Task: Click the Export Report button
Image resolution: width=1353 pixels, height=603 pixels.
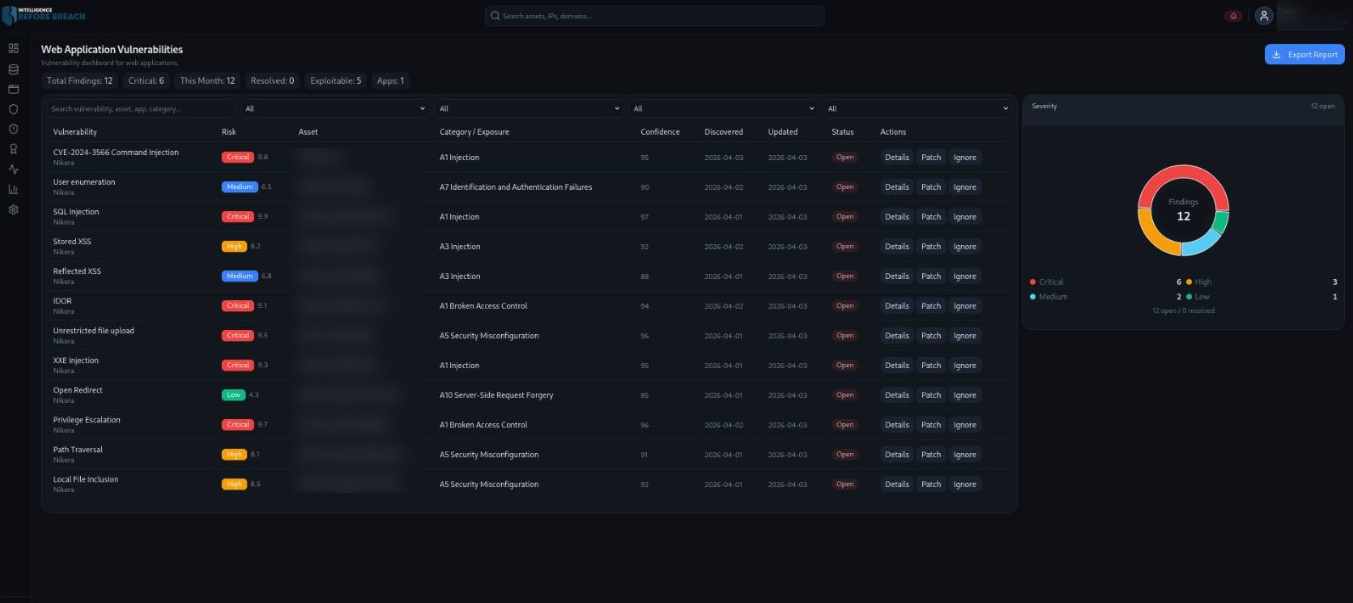Action: click(1304, 54)
